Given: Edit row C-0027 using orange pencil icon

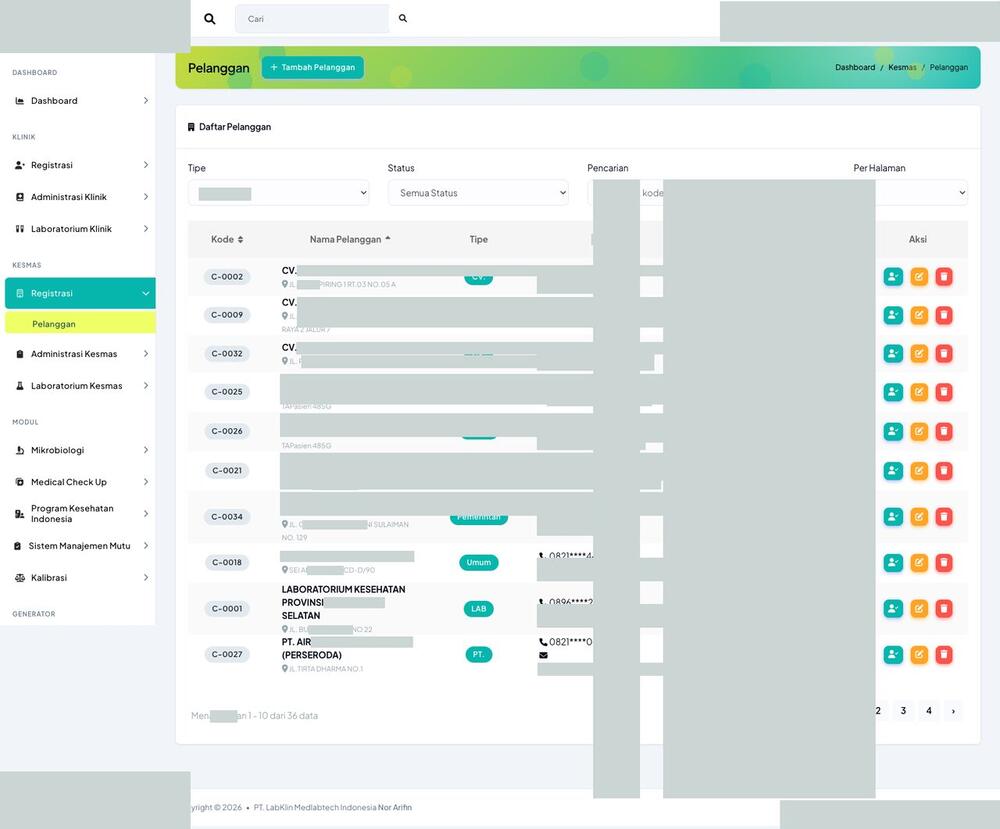Looking at the screenshot, I should point(918,654).
